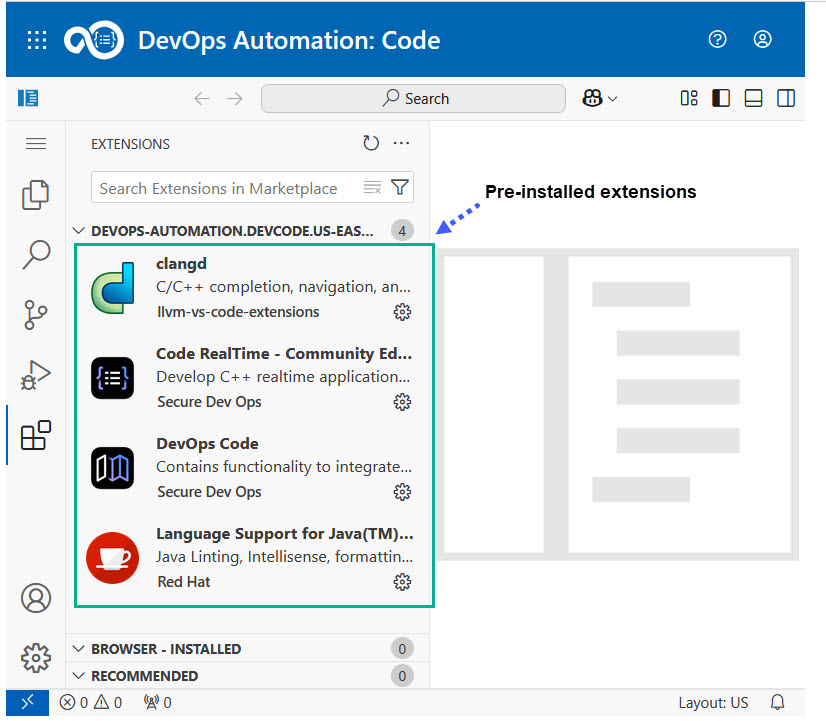
Task: Open the Views and More Actions menu
Action: 403,143
